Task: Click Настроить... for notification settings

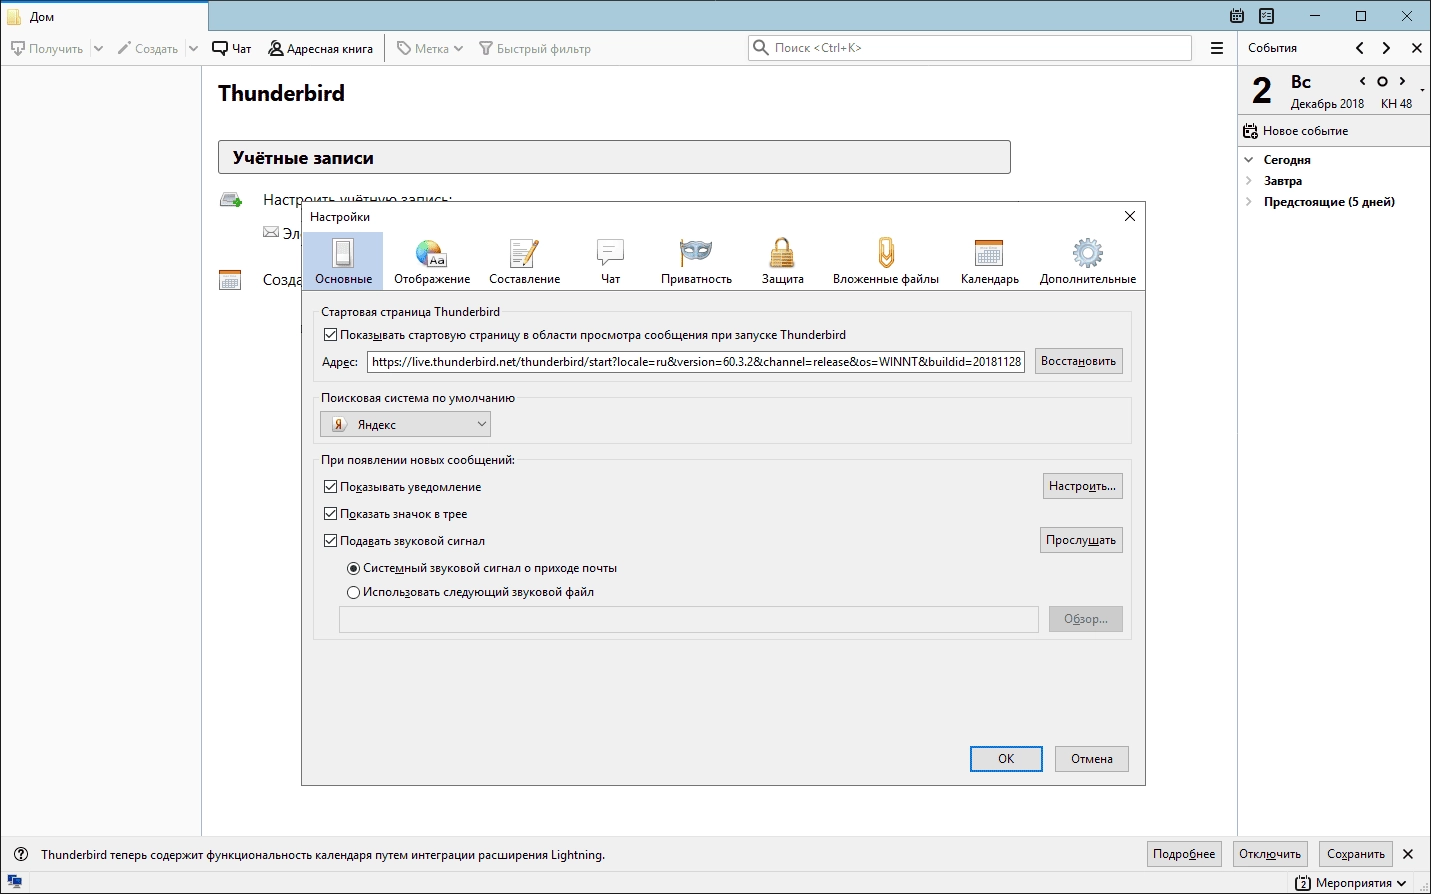Action: 1082,486
